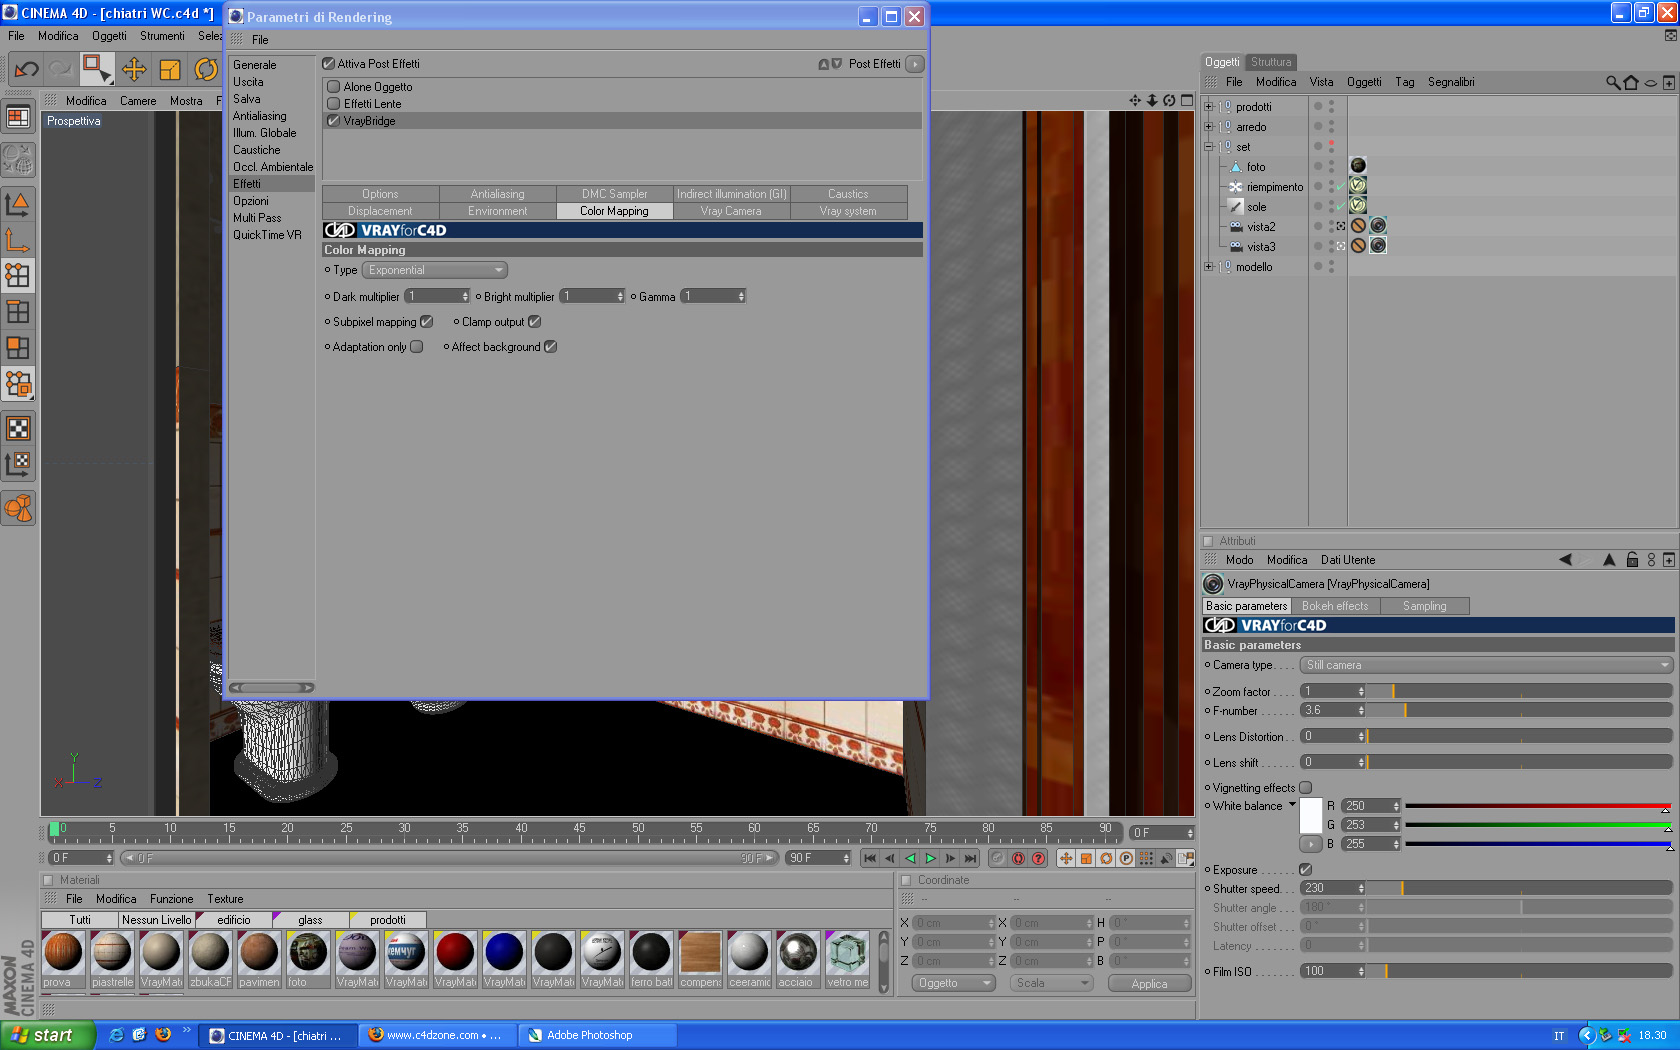Go to the end of animation
Screen dimensions: 1680x1050
(970, 858)
